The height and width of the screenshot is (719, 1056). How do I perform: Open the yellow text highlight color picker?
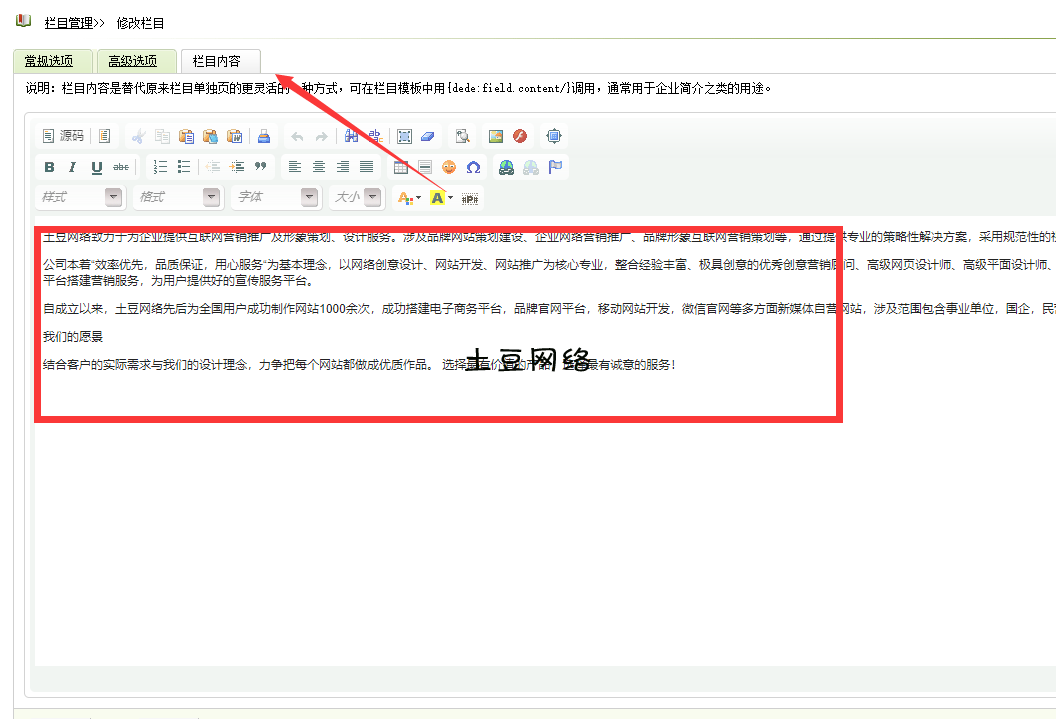click(x=440, y=196)
